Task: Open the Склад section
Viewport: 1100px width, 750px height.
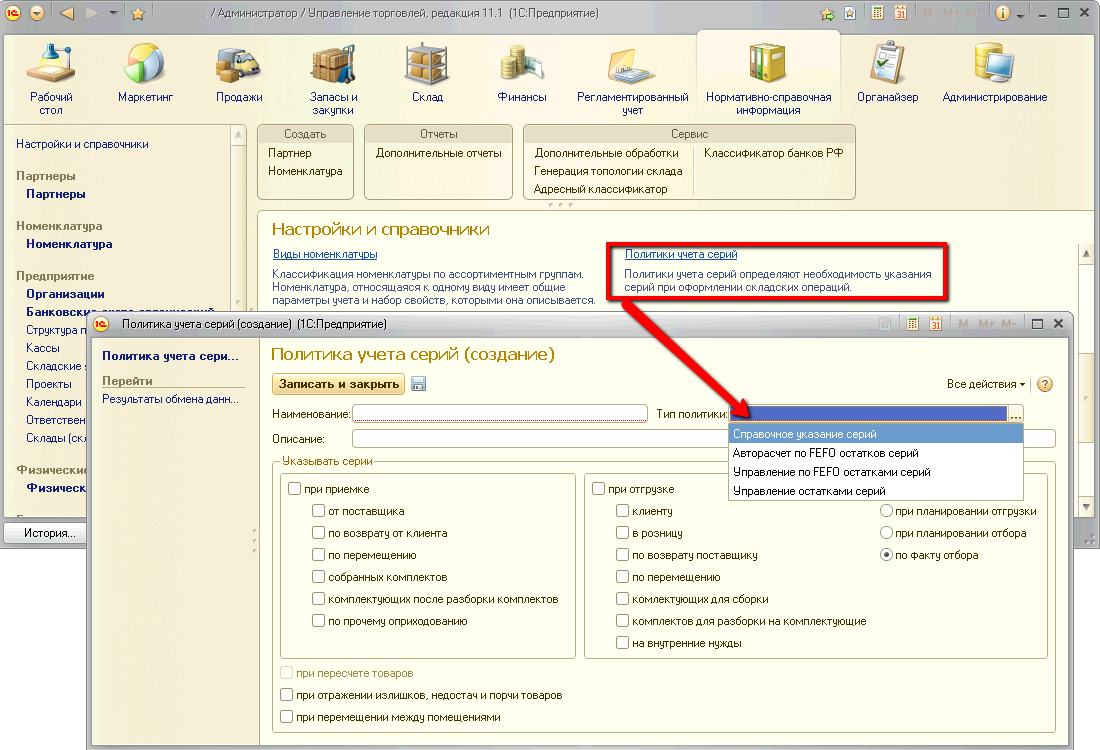Action: tap(427, 72)
